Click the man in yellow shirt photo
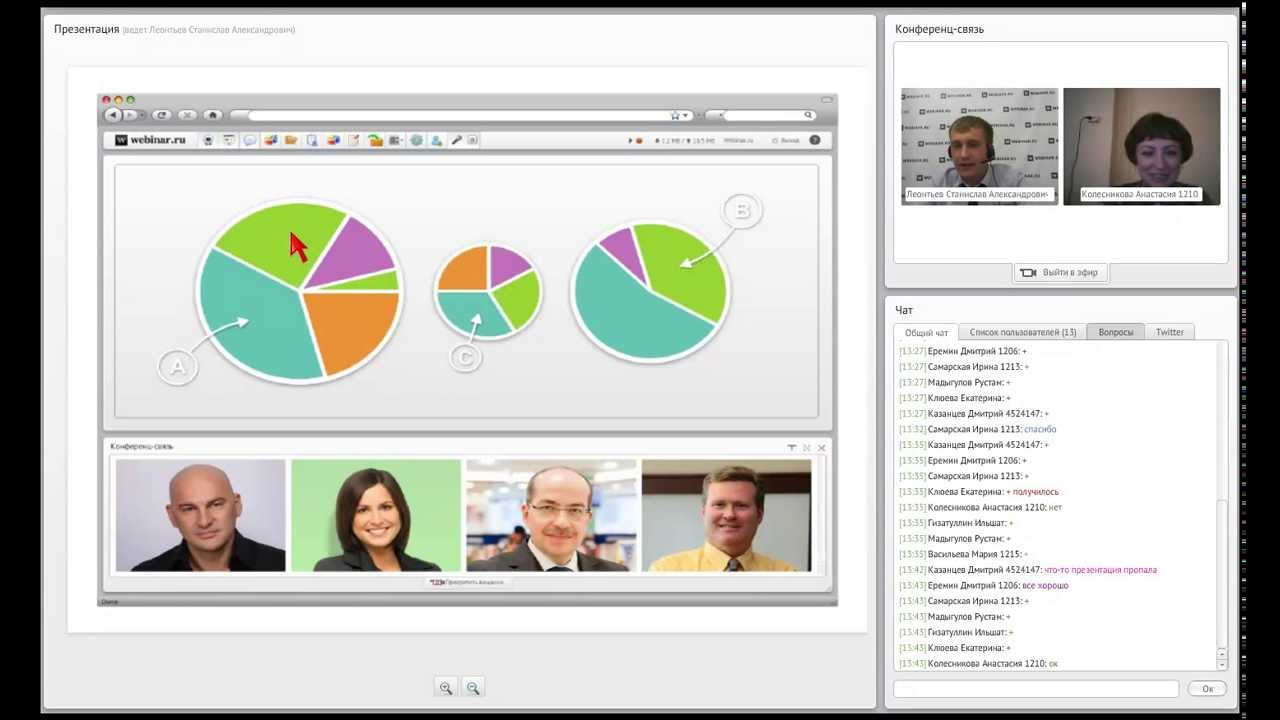 click(726, 515)
